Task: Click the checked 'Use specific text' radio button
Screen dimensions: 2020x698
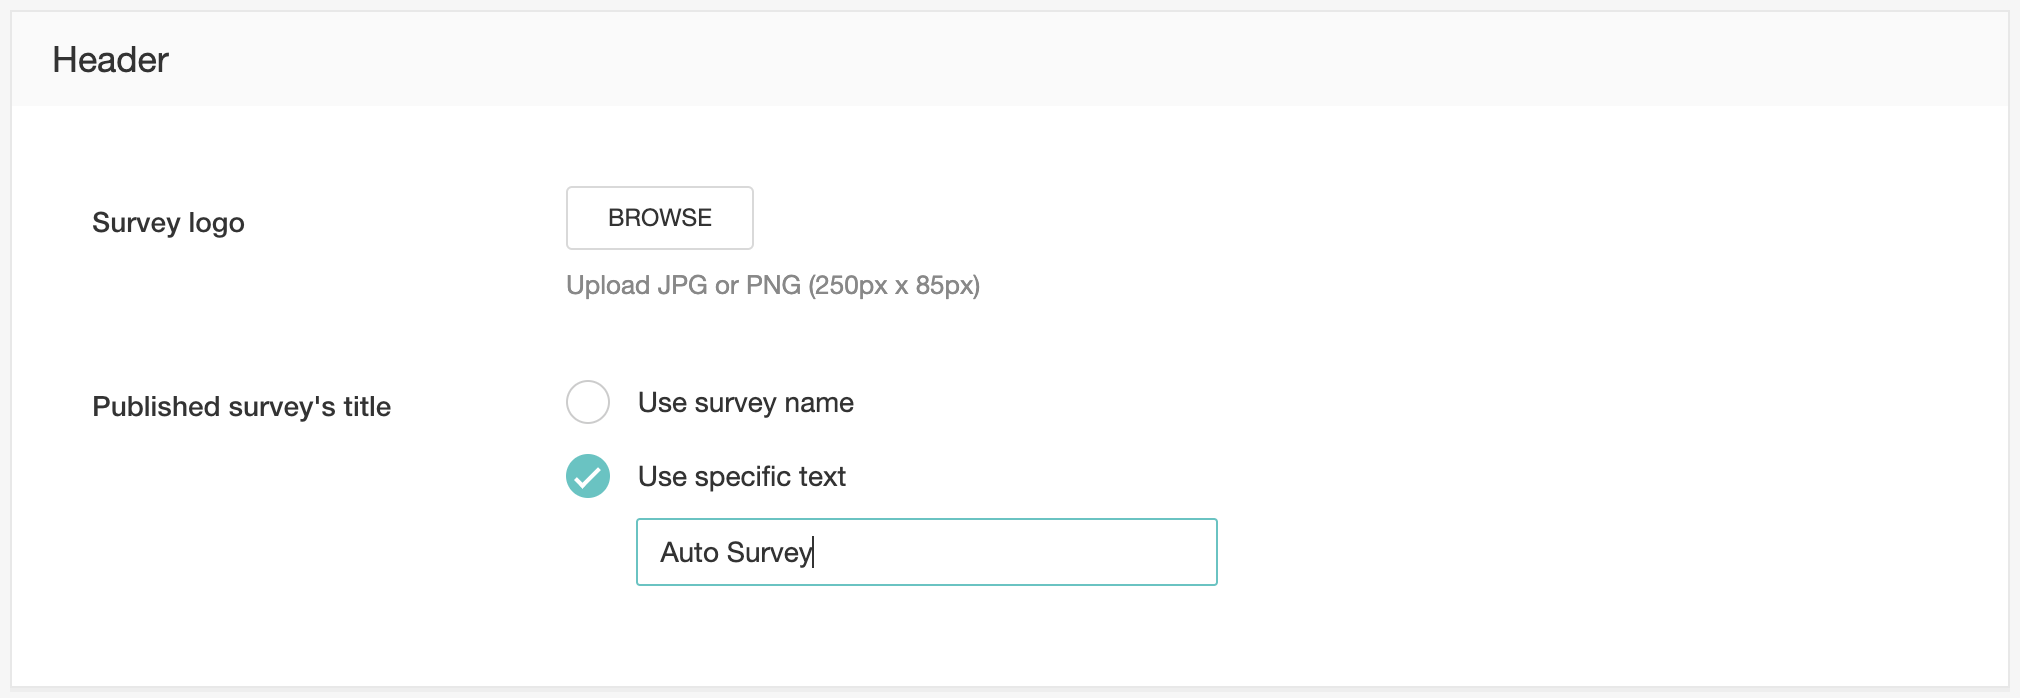Action: click(588, 476)
